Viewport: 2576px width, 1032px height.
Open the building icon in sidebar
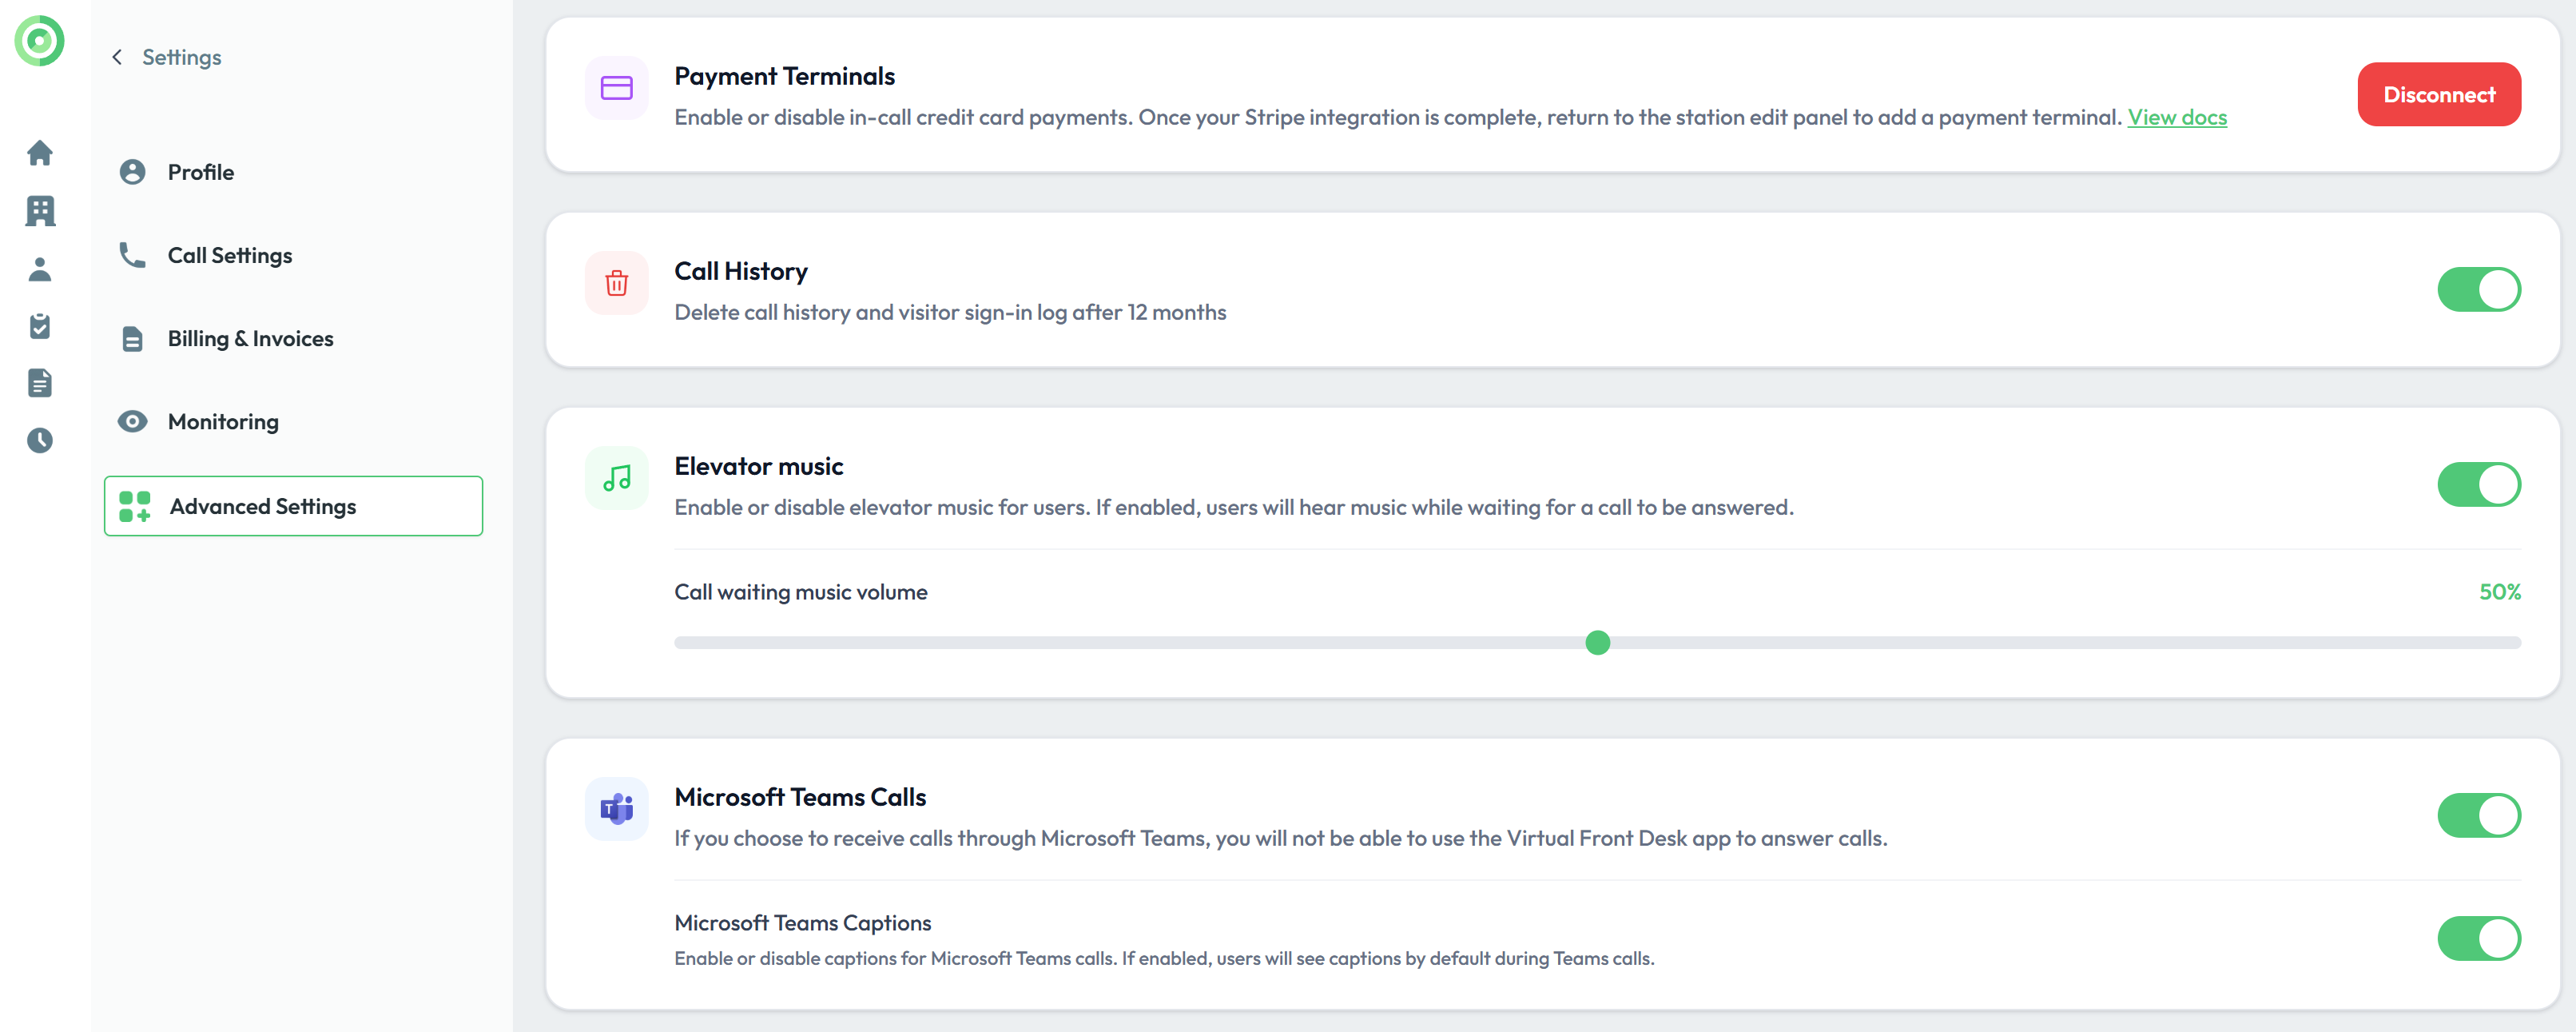click(x=40, y=211)
